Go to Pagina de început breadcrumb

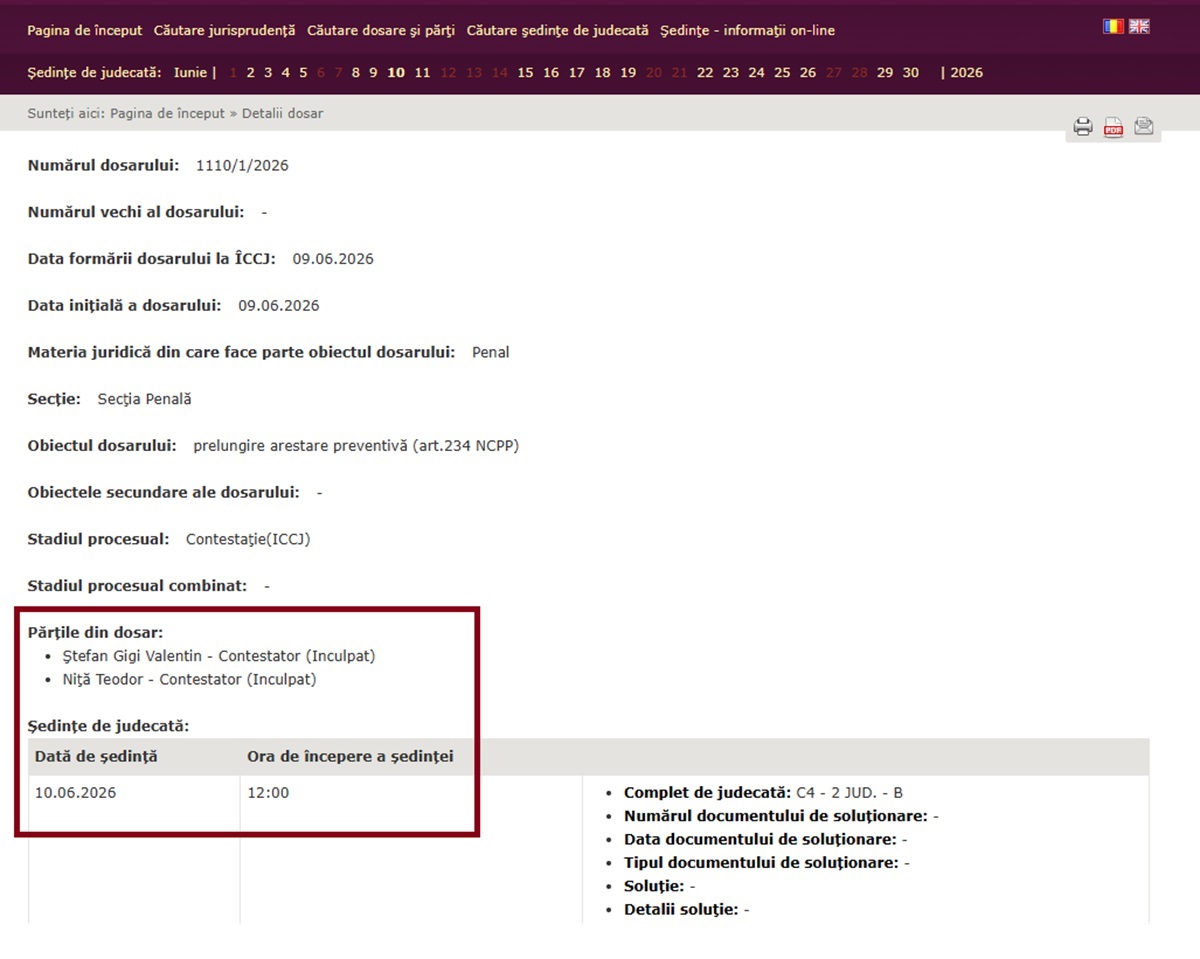click(x=168, y=114)
